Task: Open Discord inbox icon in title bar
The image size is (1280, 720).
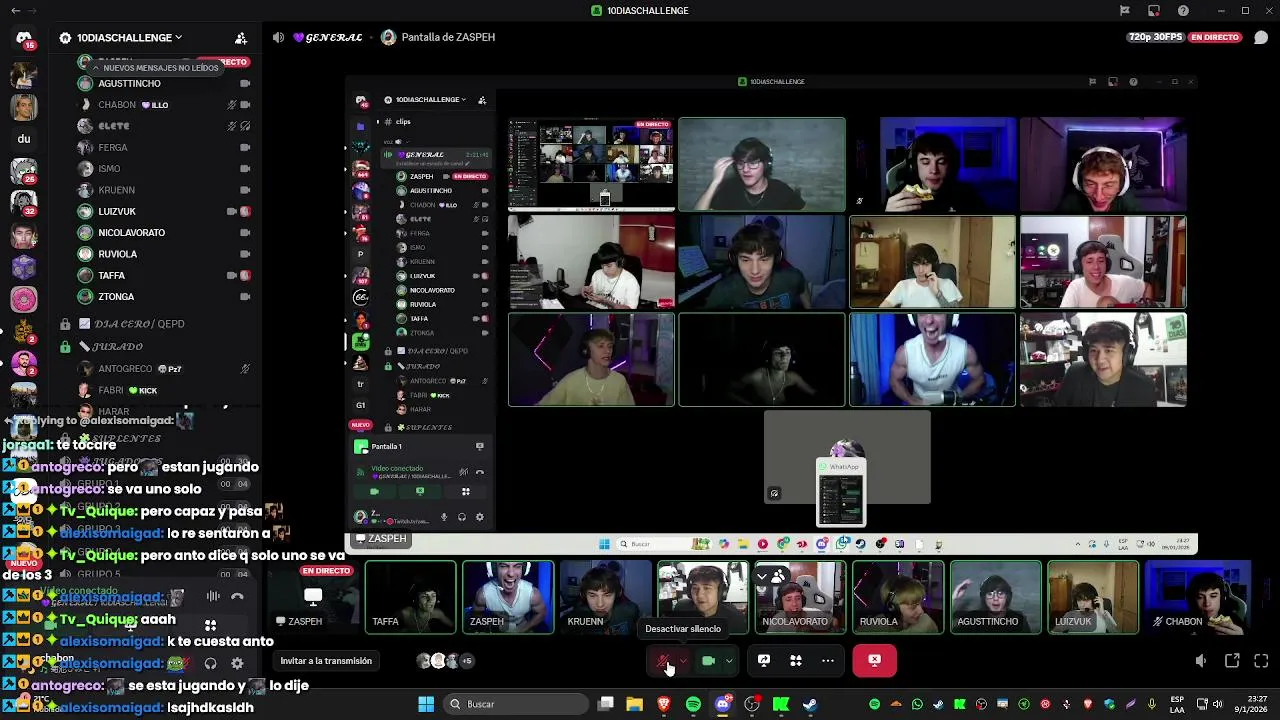Action: (x=1154, y=10)
